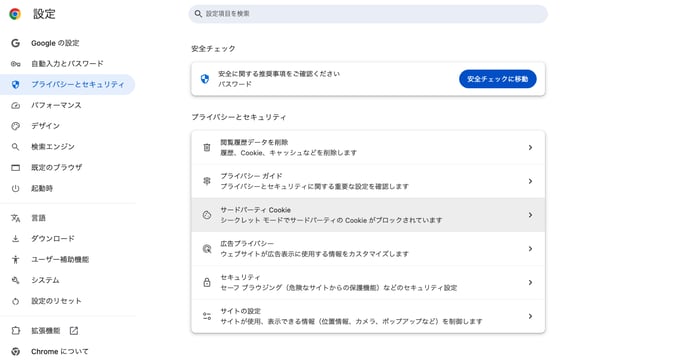The height and width of the screenshot is (364, 688).
Task: Open サードパーティ Cookie via its chevron arrow
Action: click(530, 215)
